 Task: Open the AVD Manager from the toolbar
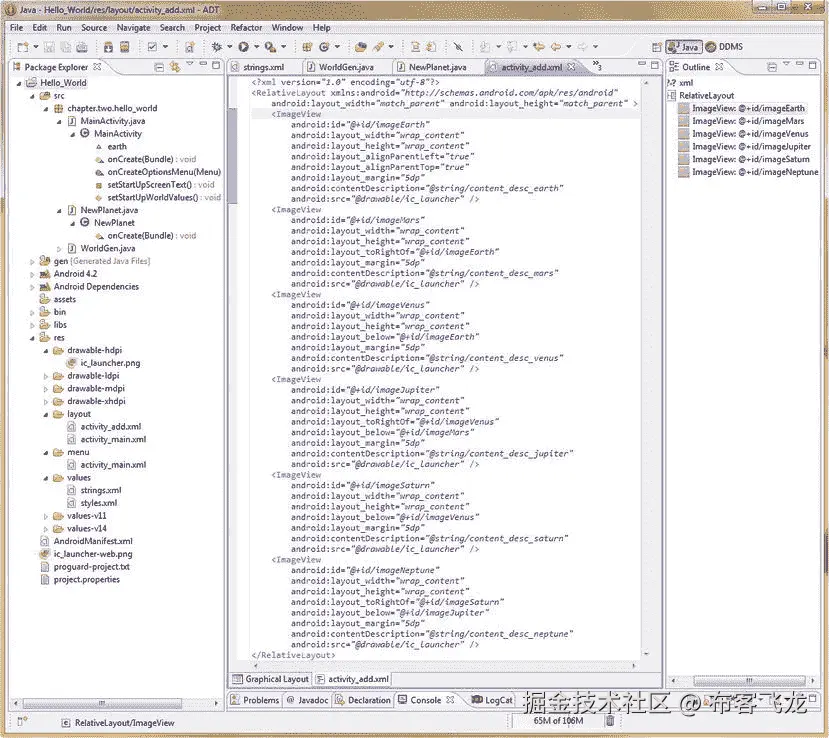pyautogui.click(x=125, y=46)
